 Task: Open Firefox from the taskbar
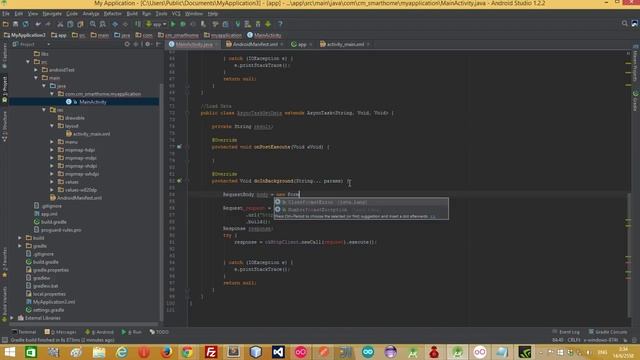point(166,352)
